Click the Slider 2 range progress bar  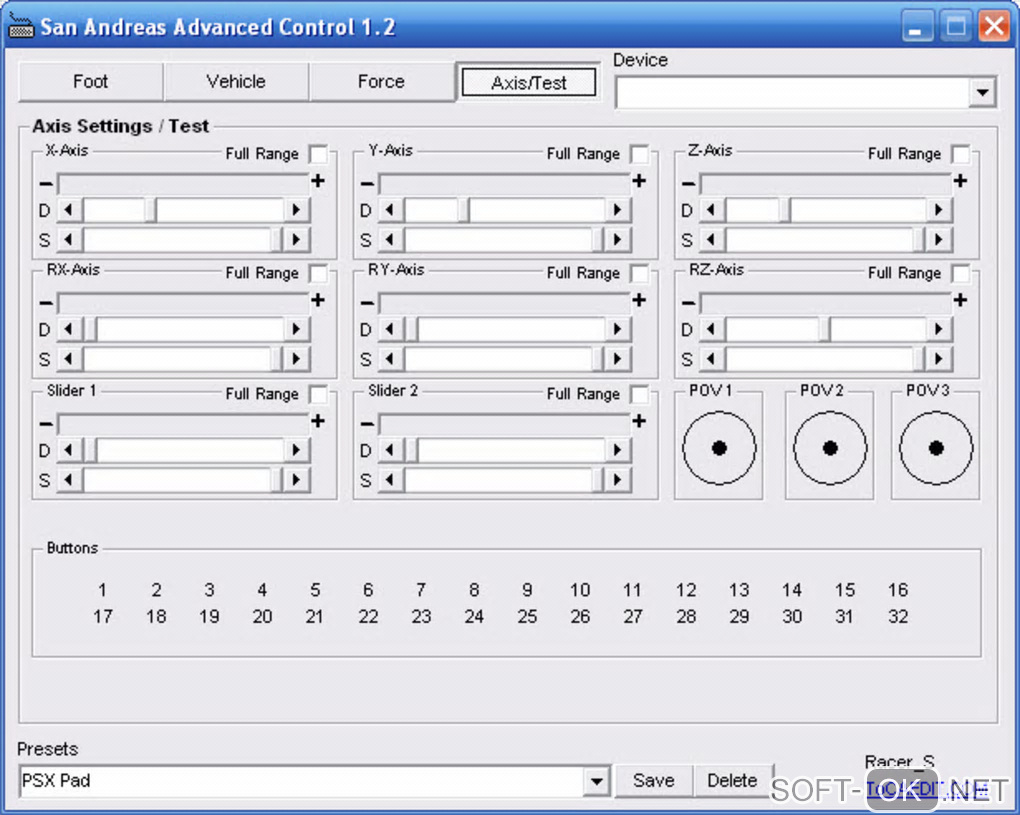coord(505,423)
